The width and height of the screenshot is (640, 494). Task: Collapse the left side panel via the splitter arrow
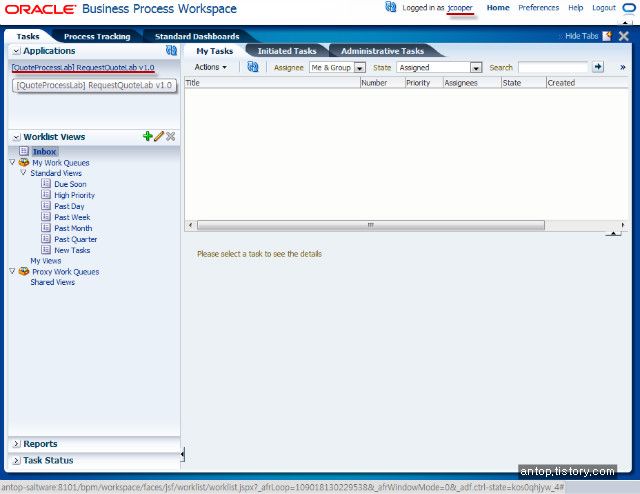182,454
